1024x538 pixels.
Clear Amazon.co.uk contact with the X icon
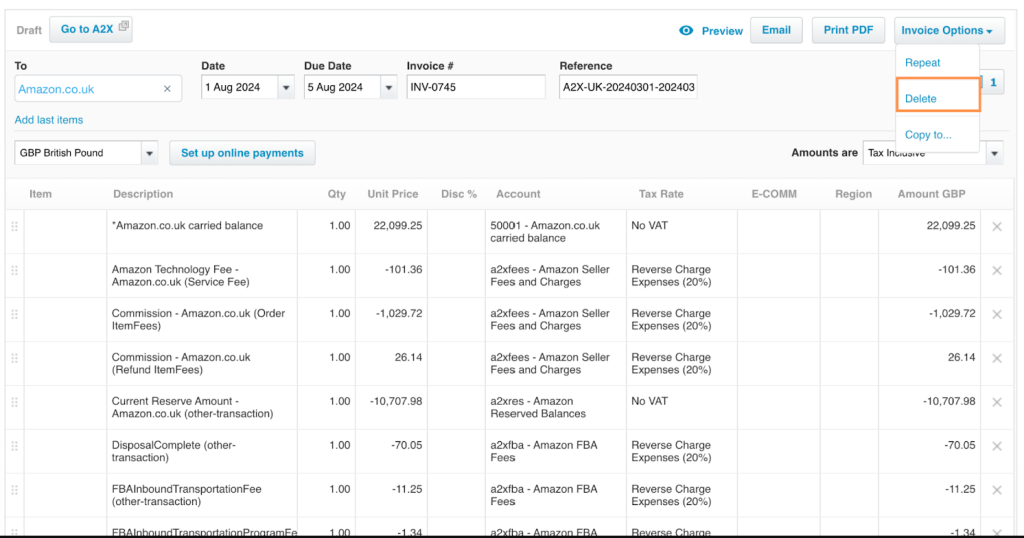tap(167, 89)
